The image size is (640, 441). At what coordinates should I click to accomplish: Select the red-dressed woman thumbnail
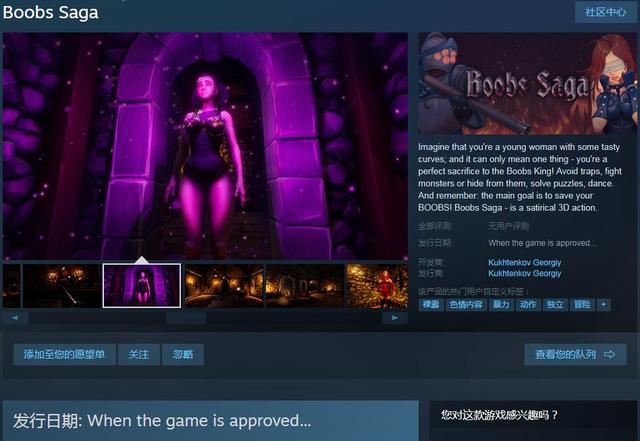(377, 286)
